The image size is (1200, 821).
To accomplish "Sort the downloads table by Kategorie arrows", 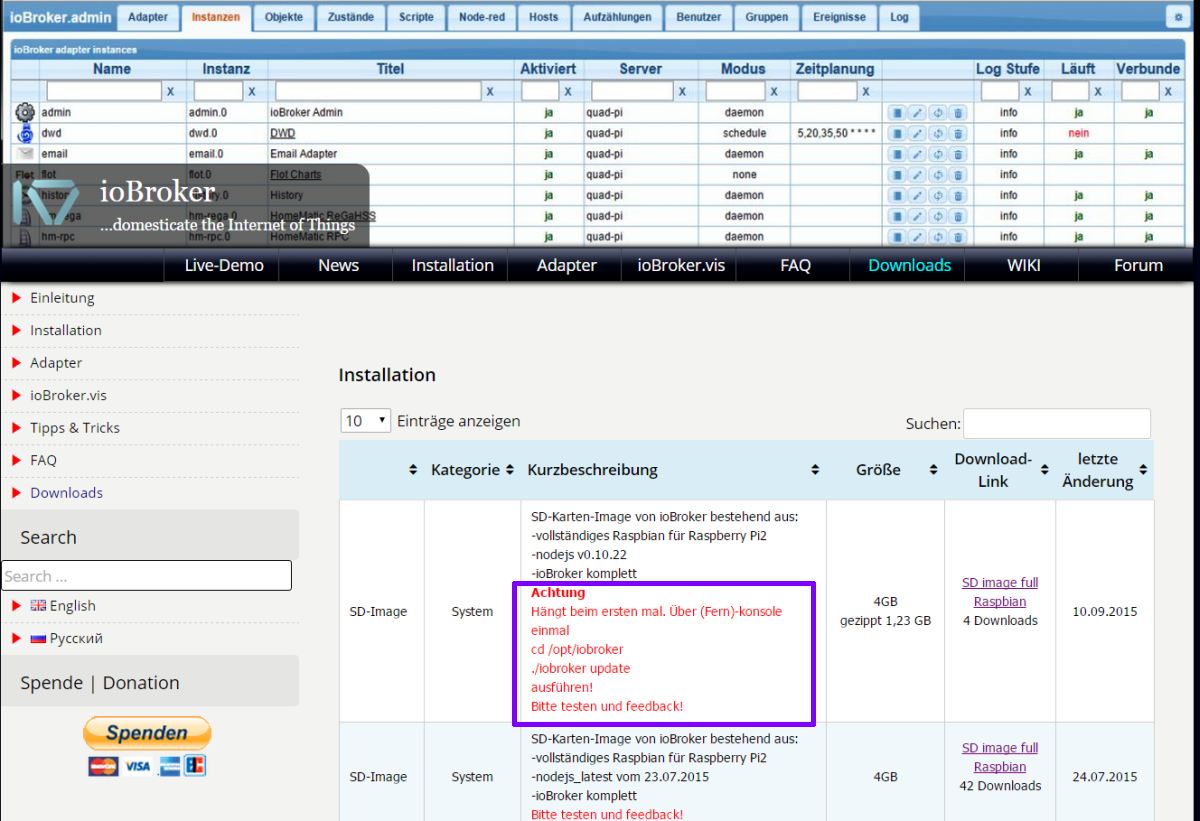I will coord(509,470).
